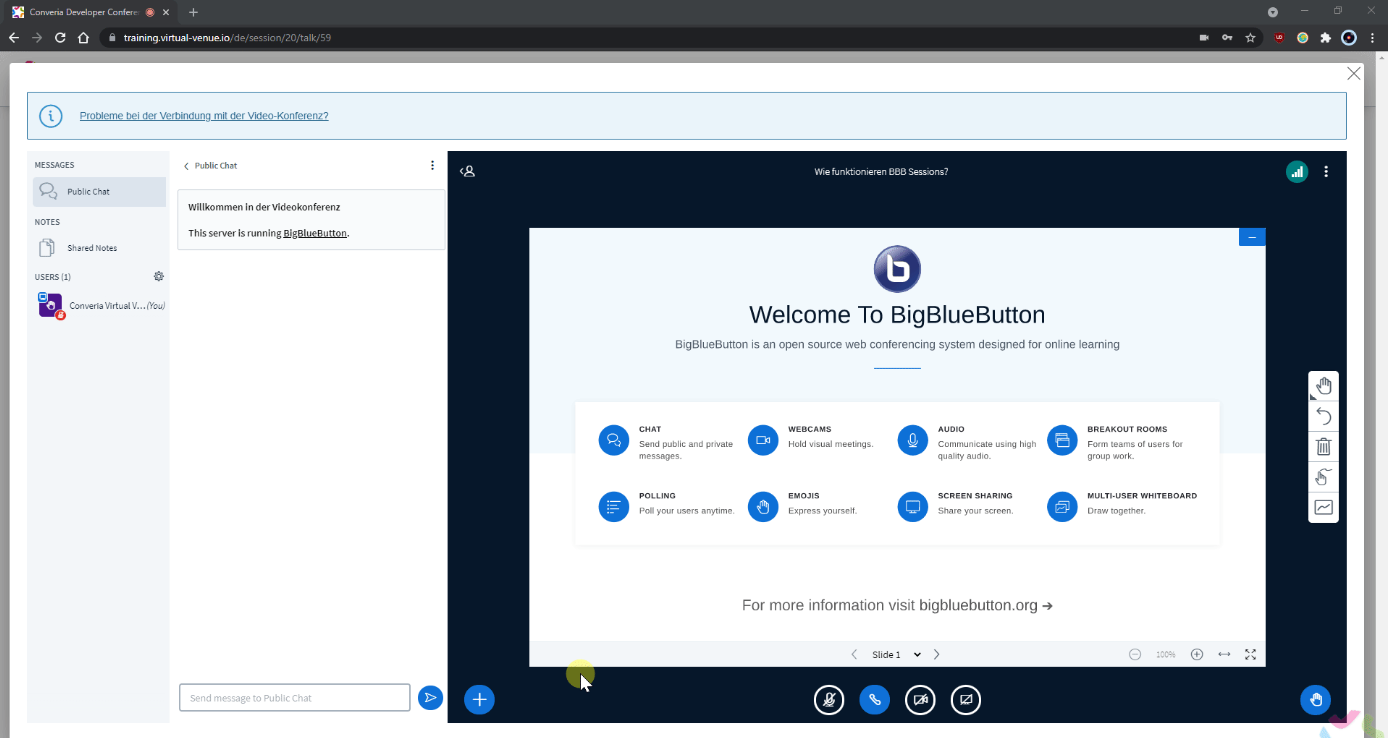Select the Converia Developer Conference browser tab
The image size is (1388, 738).
[91, 12]
